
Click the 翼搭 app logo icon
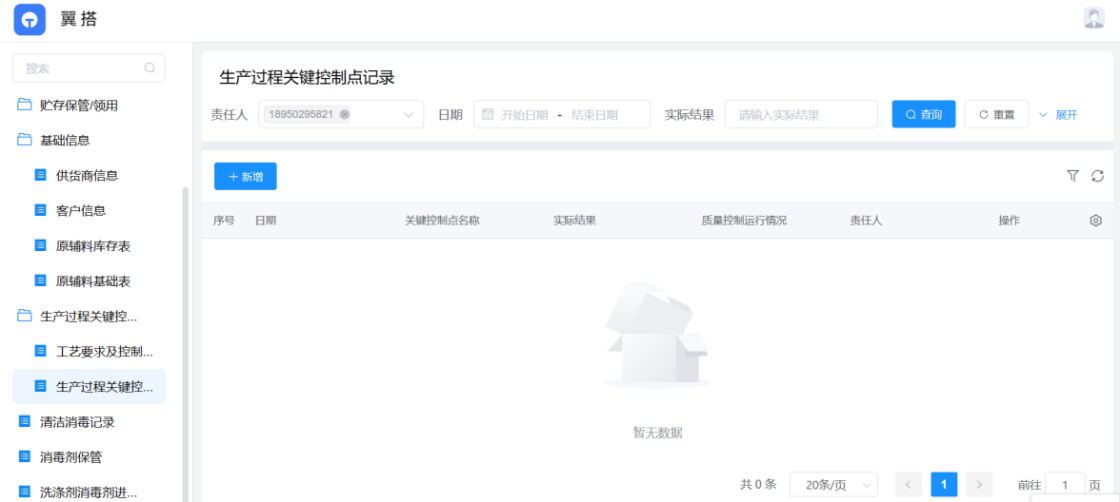30,19
